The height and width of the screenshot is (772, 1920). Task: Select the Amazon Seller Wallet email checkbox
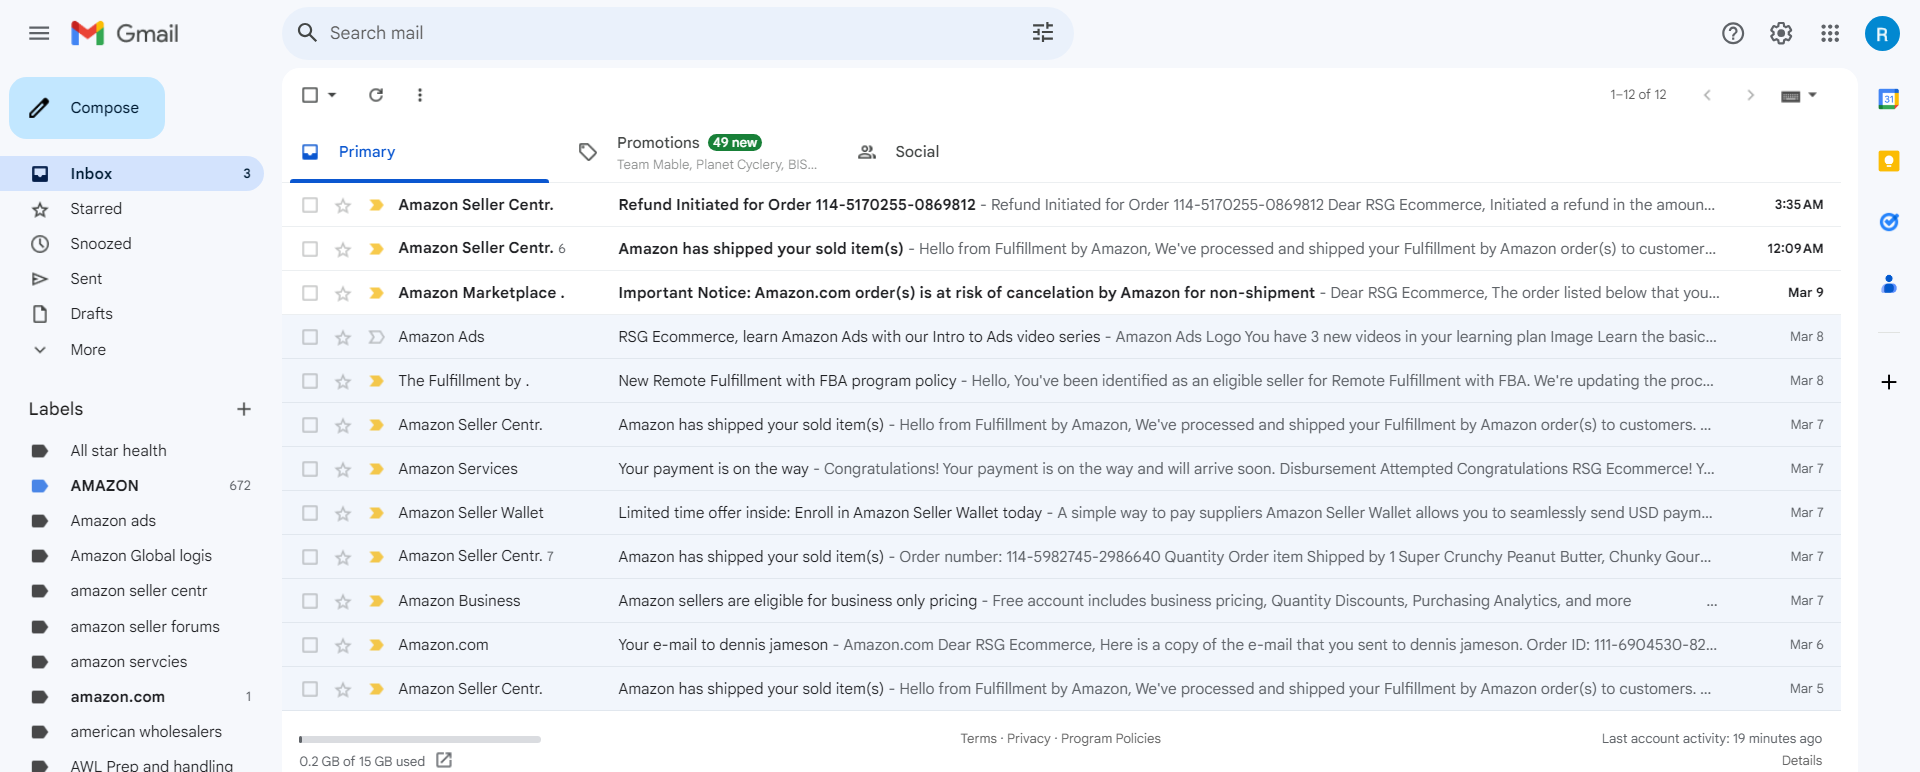tap(310, 513)
